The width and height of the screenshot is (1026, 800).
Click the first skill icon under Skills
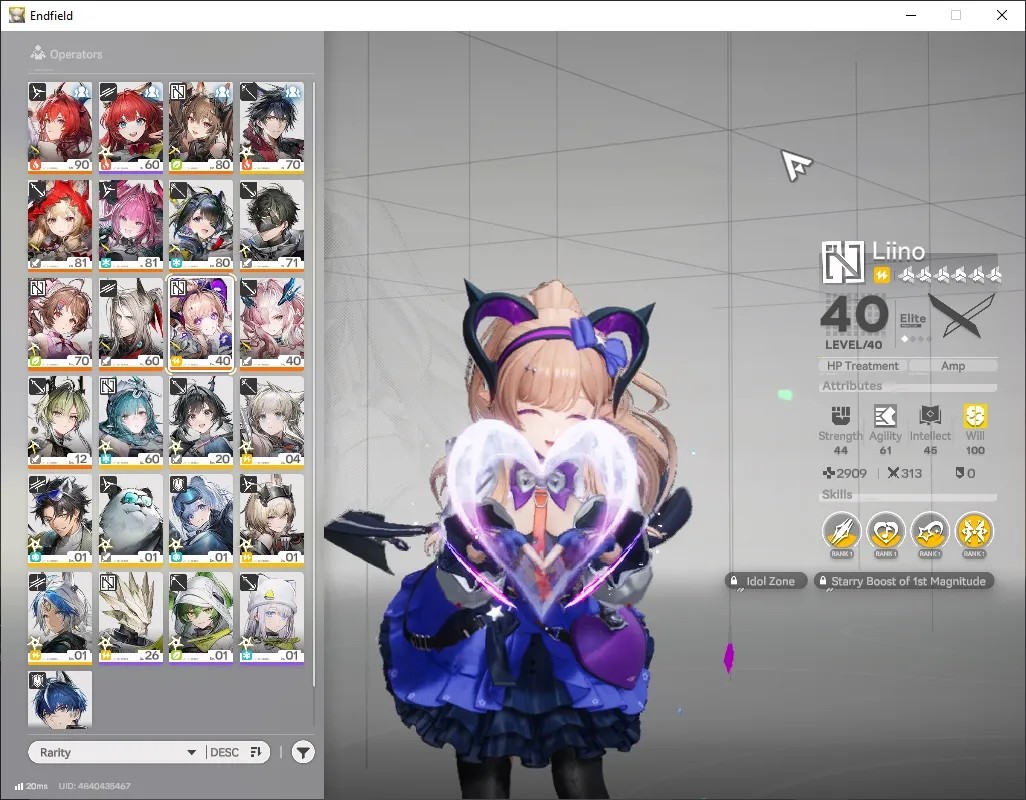coord(841,531)
